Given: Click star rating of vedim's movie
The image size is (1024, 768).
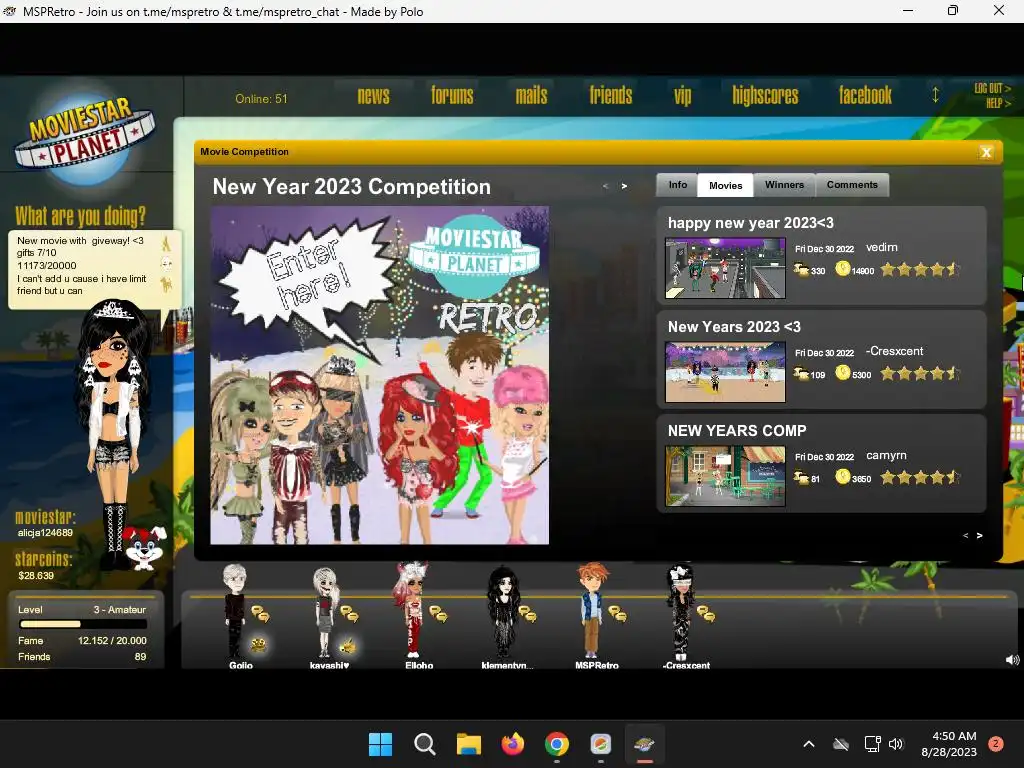Looking at the screenshot, I should 920,269.
